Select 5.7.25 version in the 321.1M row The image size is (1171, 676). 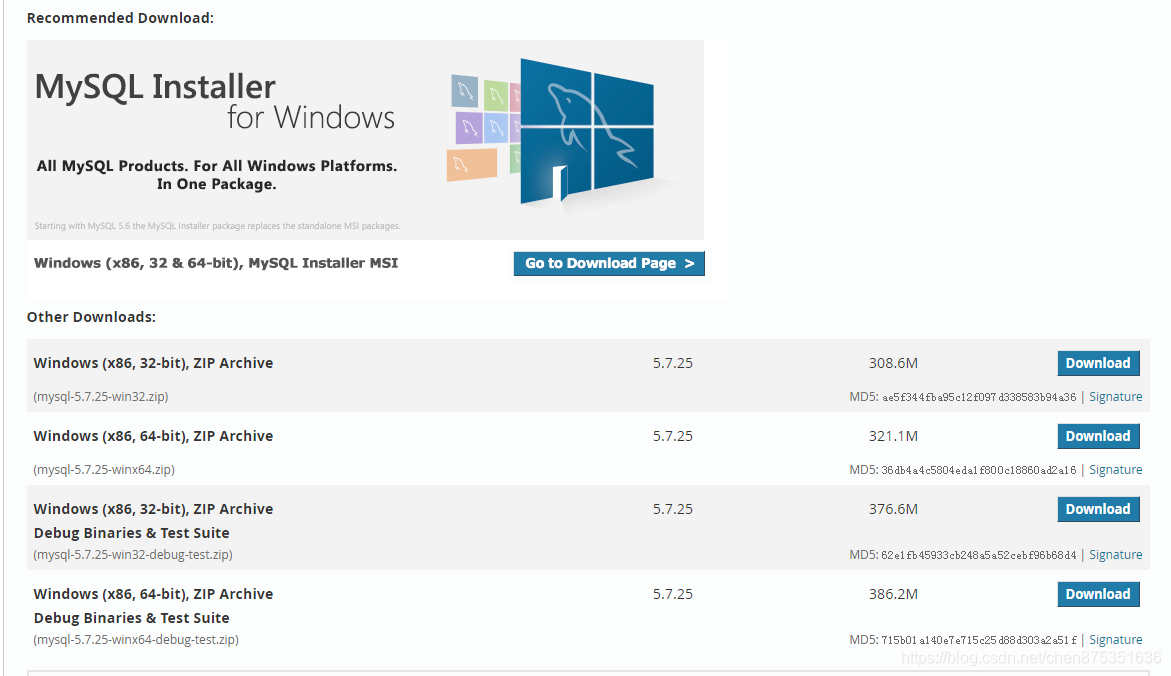(x=673, y=436)
